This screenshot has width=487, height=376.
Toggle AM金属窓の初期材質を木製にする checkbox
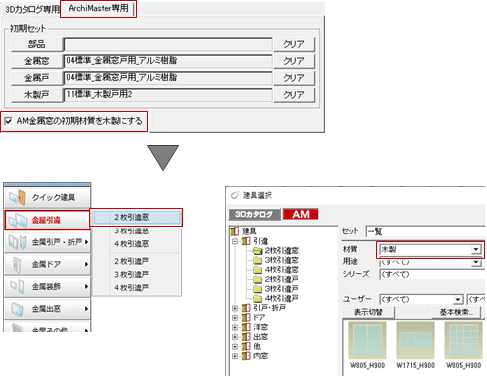click(8, 121)
